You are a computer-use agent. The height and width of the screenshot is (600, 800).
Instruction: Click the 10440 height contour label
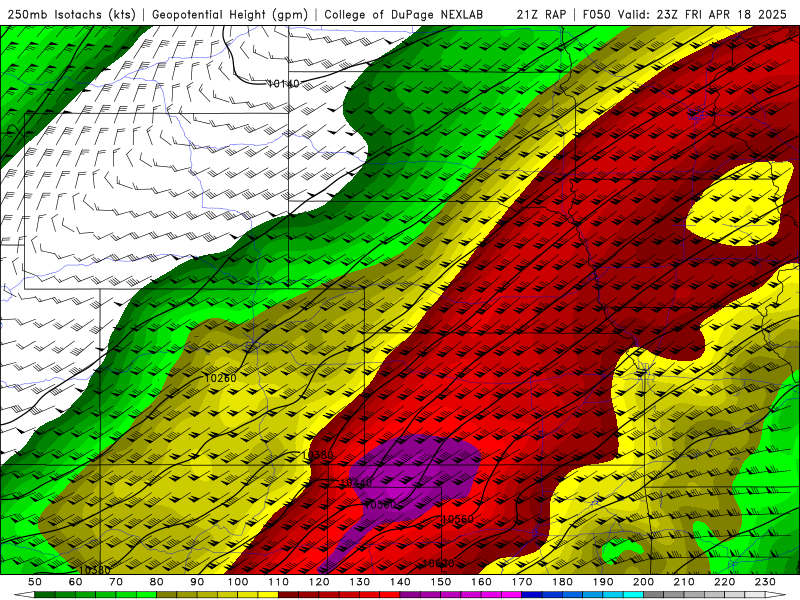click(356, 483)
